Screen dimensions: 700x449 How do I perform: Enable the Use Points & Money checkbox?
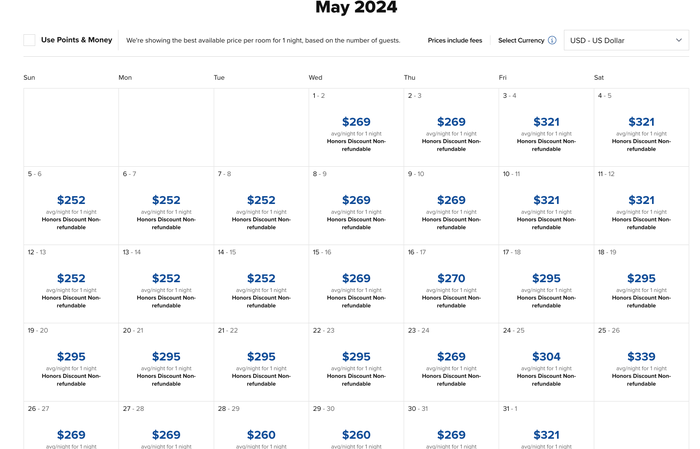(x=29, y=40)
